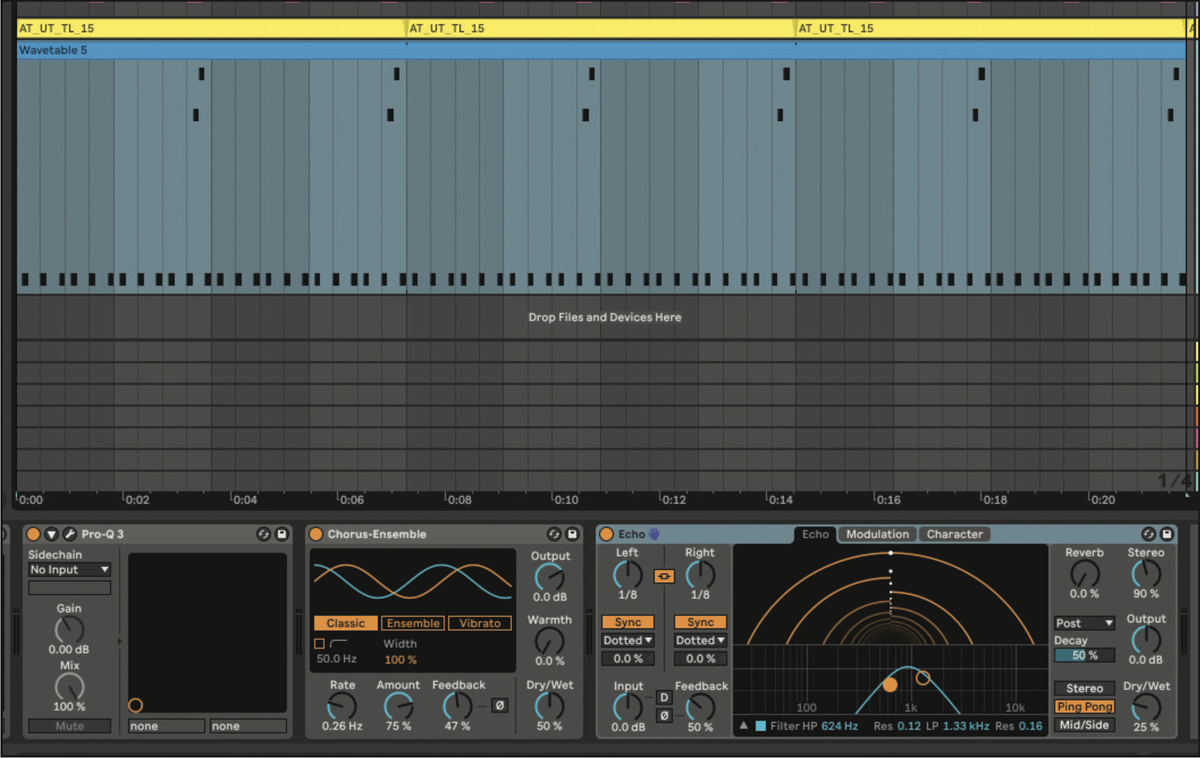Enable the chorus high-pass filter checkbox

(x=319, y=643)
